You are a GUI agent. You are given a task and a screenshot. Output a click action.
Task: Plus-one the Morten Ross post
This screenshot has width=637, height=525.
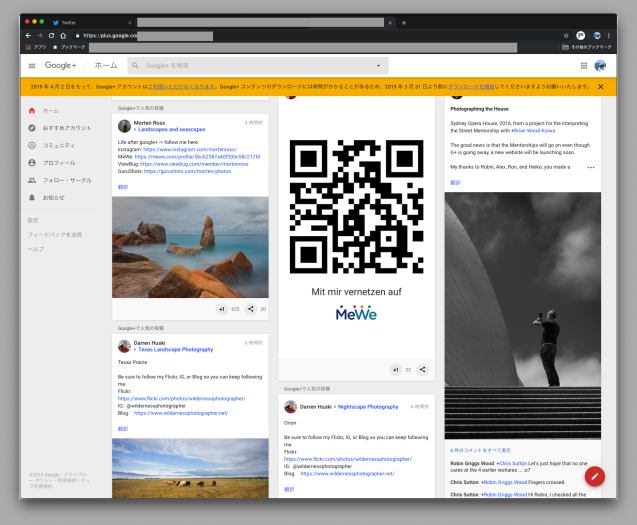click(x=222, y=309)
